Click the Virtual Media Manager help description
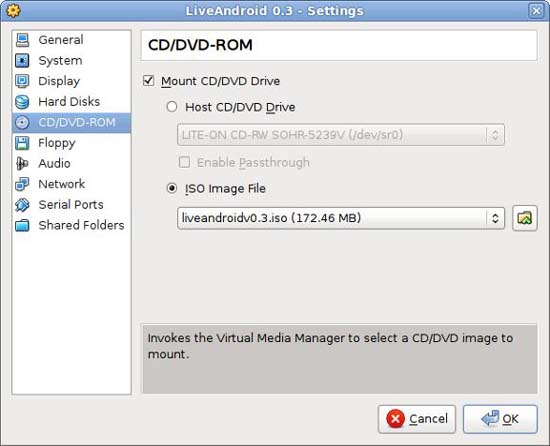This screenshot has height=446, width=550. click(330, 346)
